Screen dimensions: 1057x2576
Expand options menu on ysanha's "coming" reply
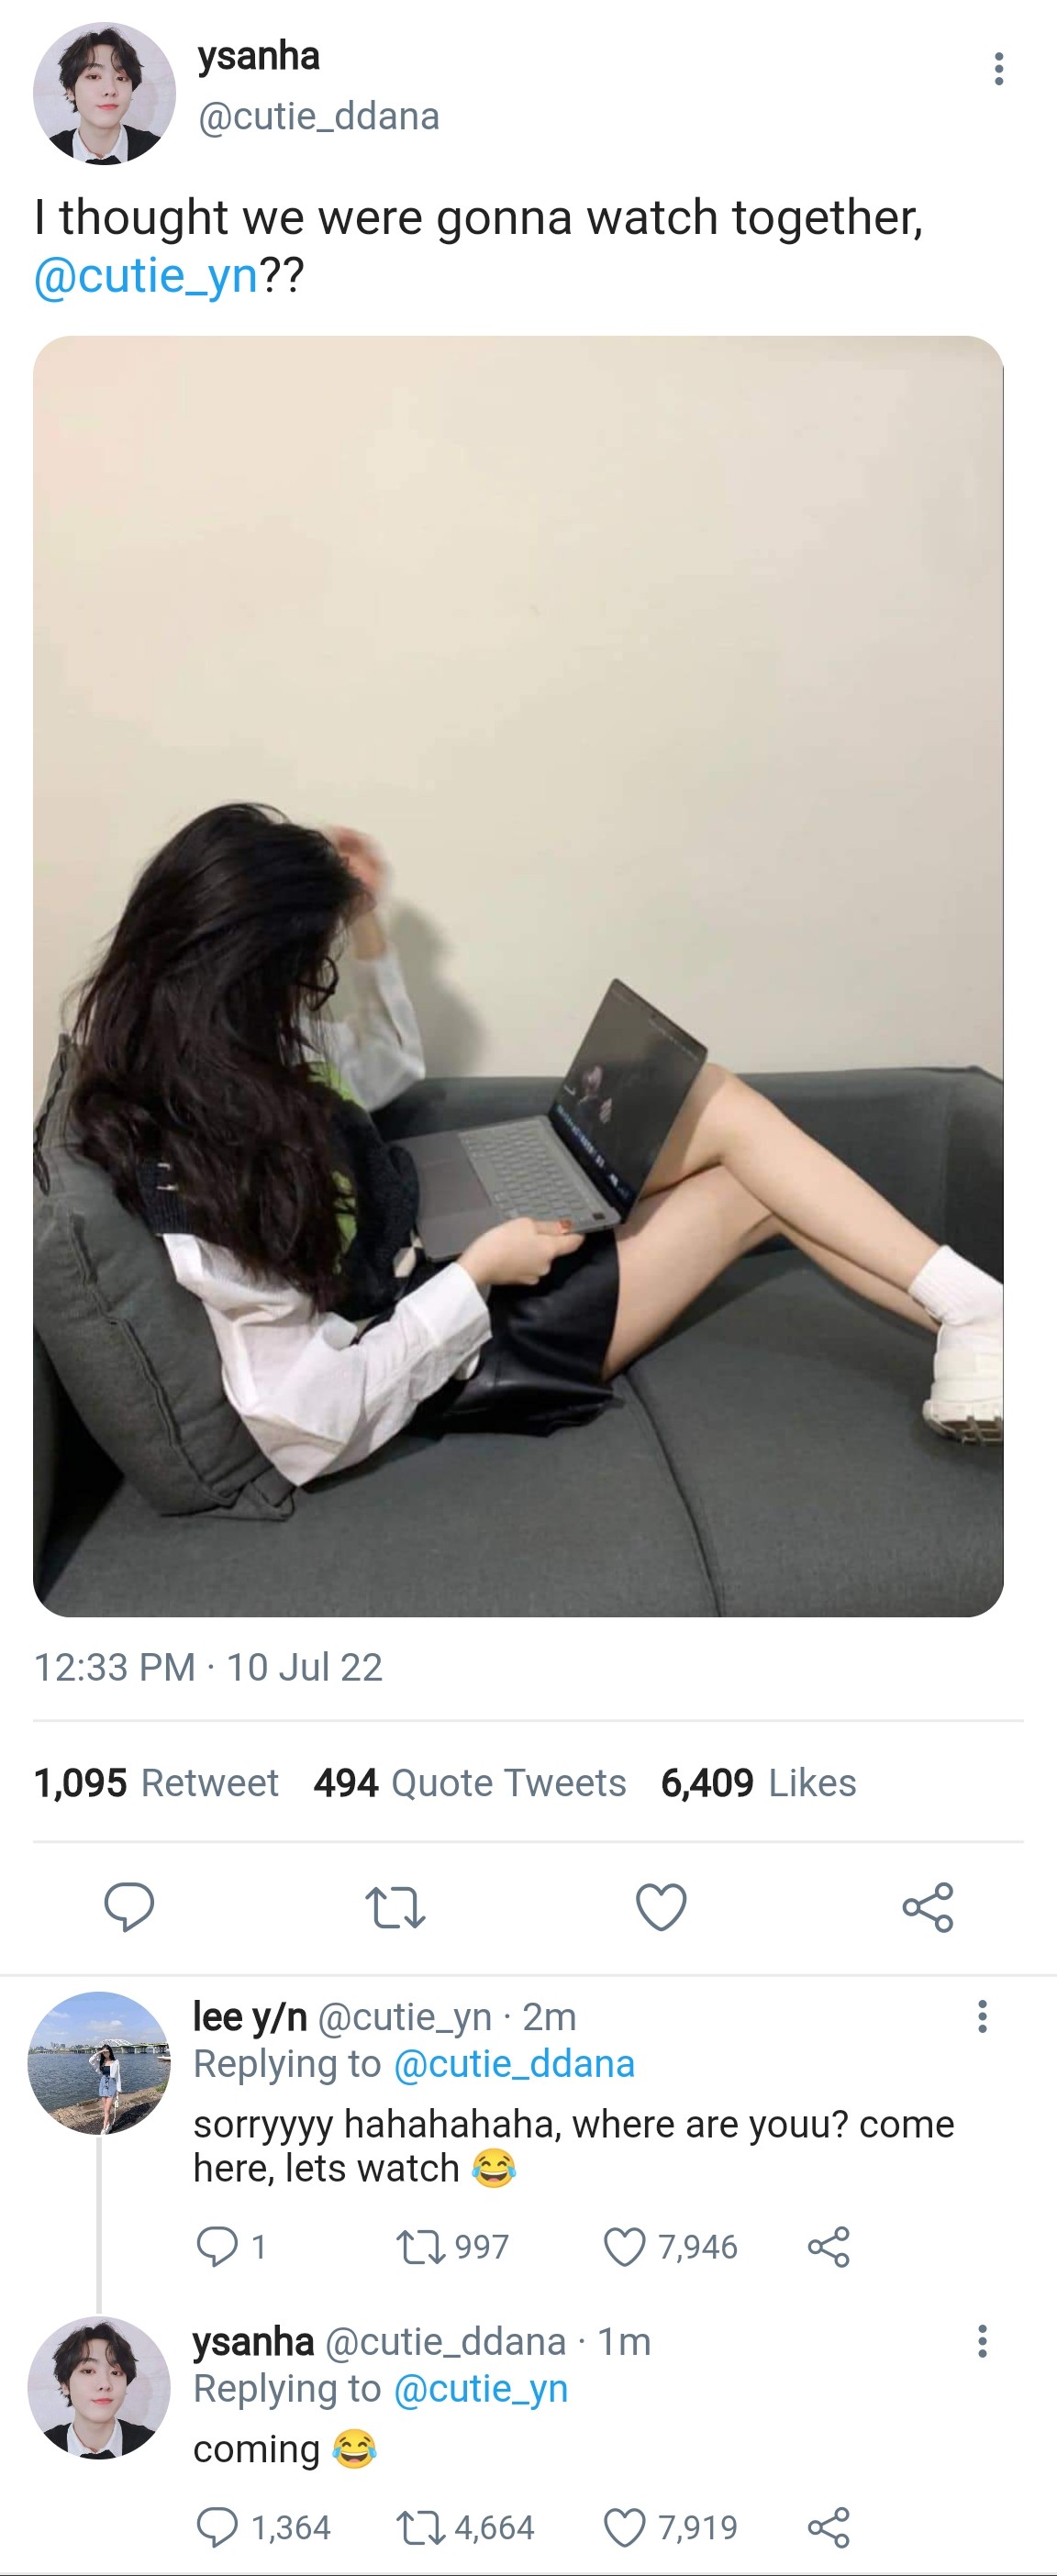[982, 2341]
